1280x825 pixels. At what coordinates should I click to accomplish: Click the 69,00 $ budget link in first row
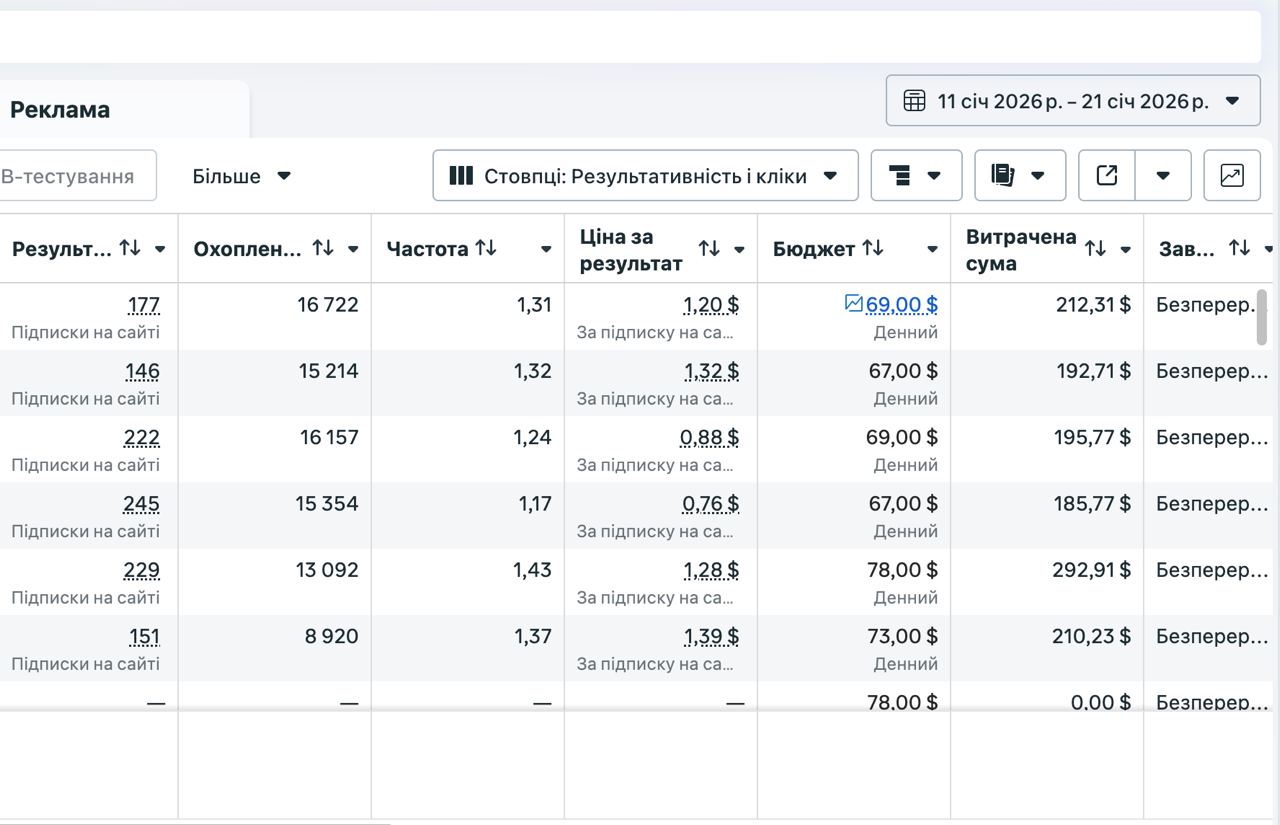point(902,304)
